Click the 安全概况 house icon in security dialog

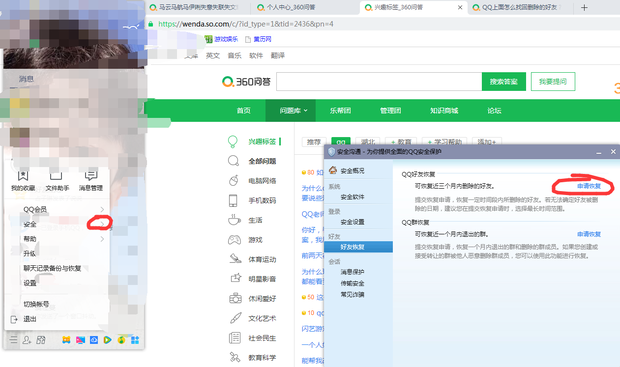(x=333, y=170)
